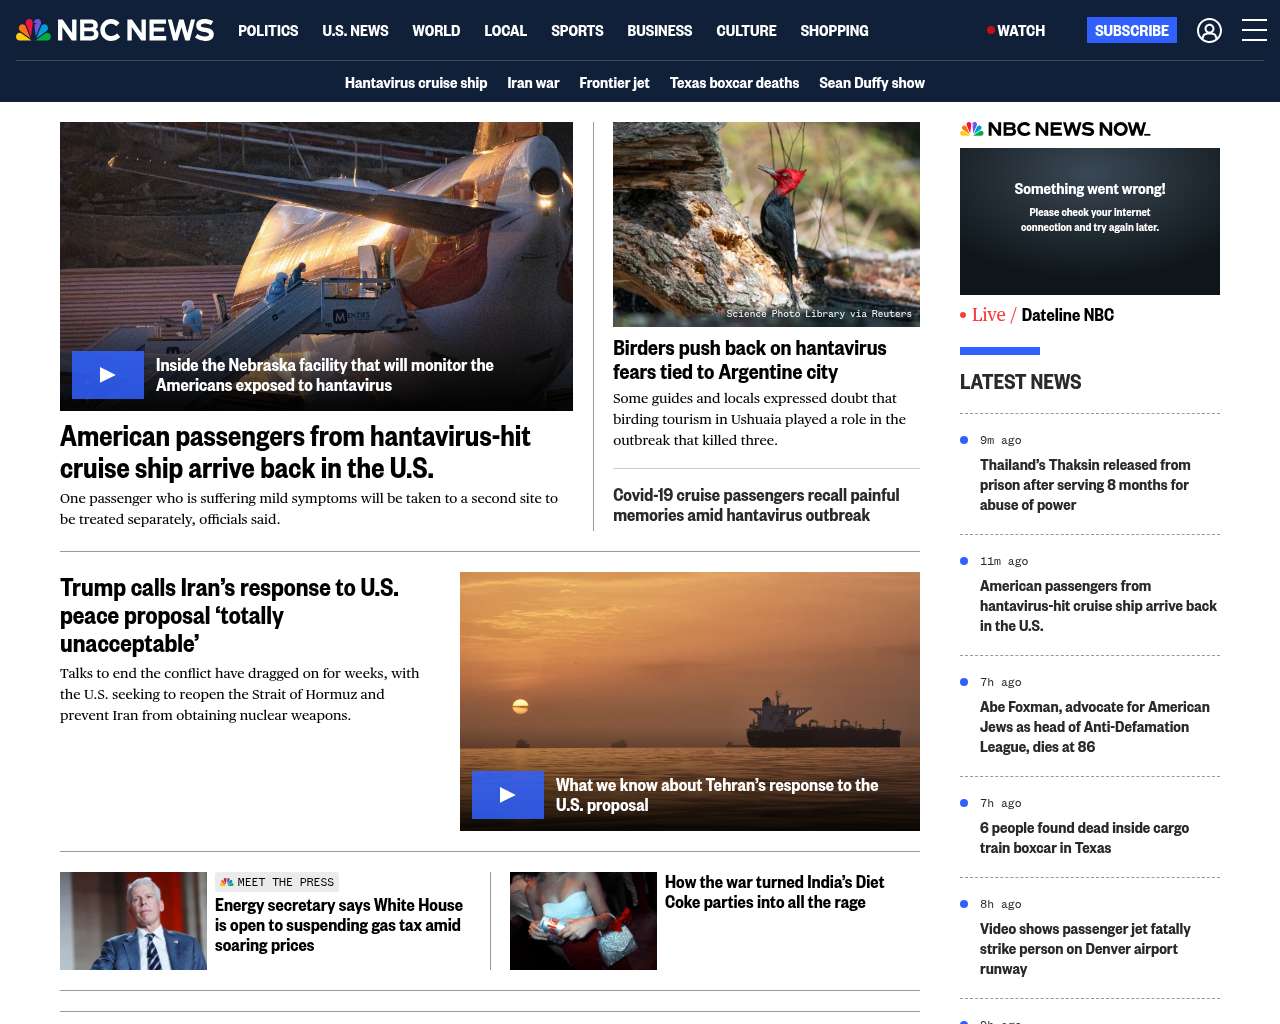The width and height of the screenshot is (1280, 1024).
Task: Select the Iran war trending topic
Action: 533,83
